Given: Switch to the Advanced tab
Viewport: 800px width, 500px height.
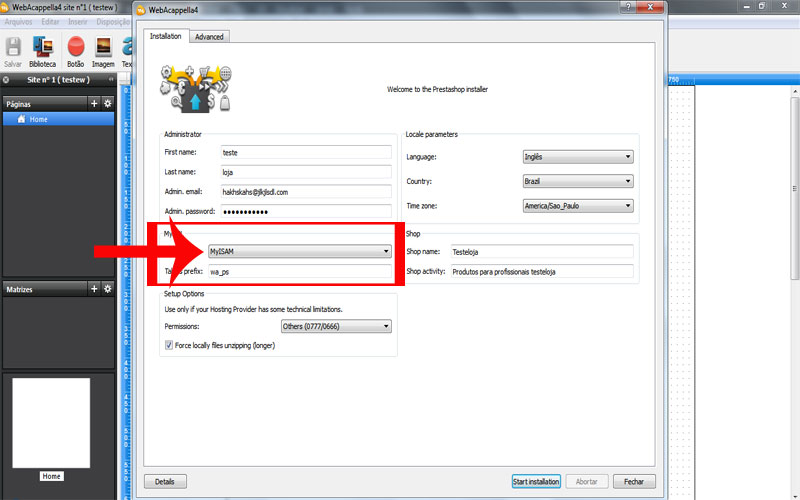Looking at the screenshot, I should pyautogui.click(x=209, y=37).
